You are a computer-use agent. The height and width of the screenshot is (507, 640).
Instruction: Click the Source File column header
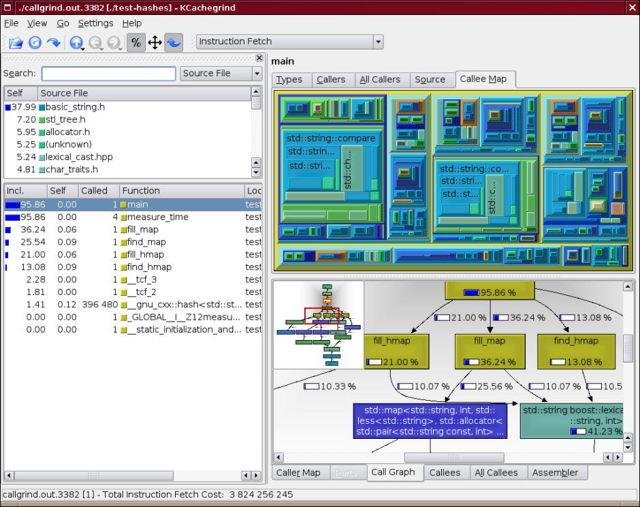[144, 93]
